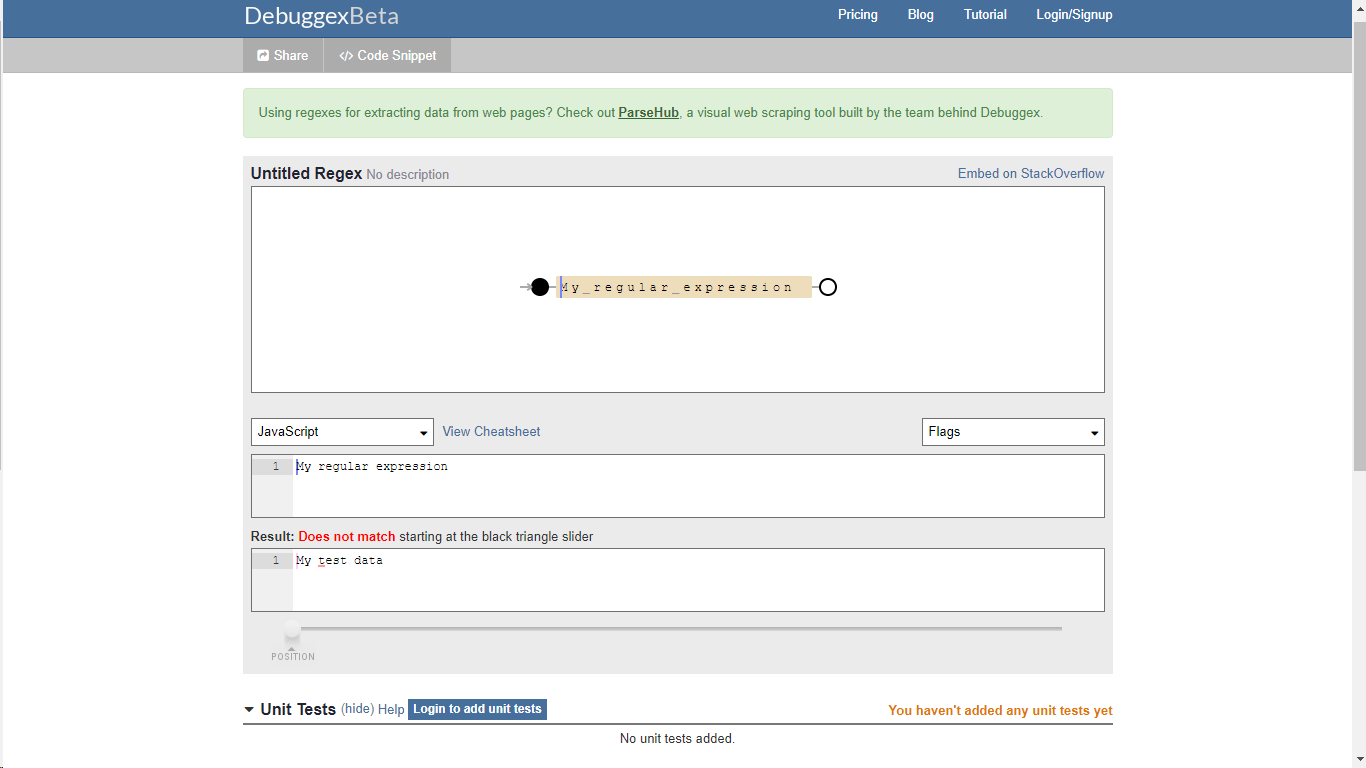1366x768 pixels.
Task: Collapse the Unit Tests section triangle
Action: [x=248, y=708]
